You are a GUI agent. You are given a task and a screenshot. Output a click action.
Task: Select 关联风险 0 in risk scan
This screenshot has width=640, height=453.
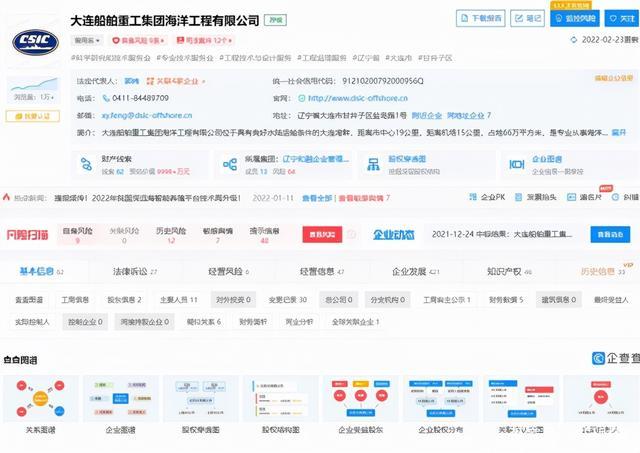[124, 235]
